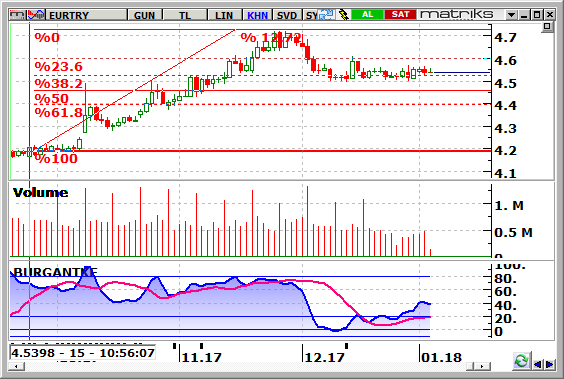564x379 pixels.
Task: Open the GUN period selector
Action: point(145,15)
